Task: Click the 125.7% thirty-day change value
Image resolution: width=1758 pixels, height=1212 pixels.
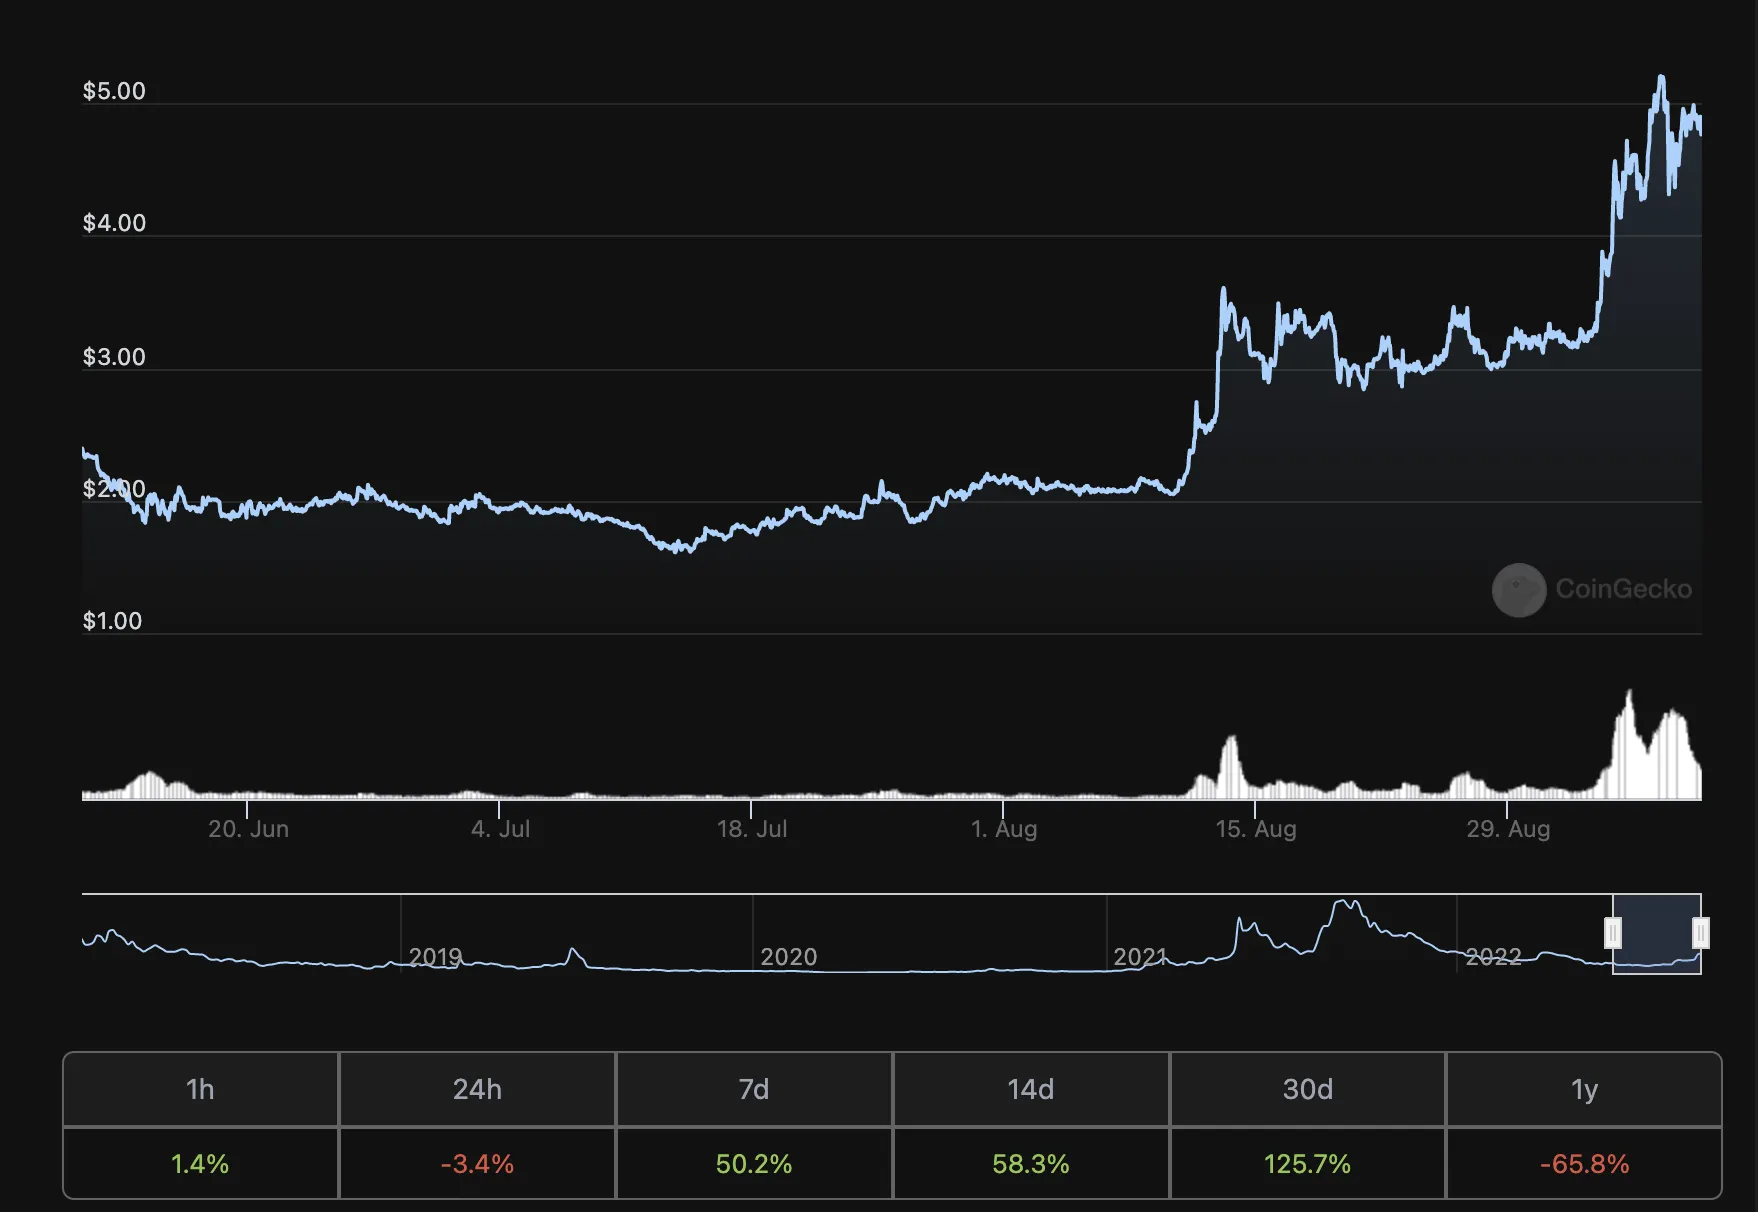Action: pos(1308,1164)
